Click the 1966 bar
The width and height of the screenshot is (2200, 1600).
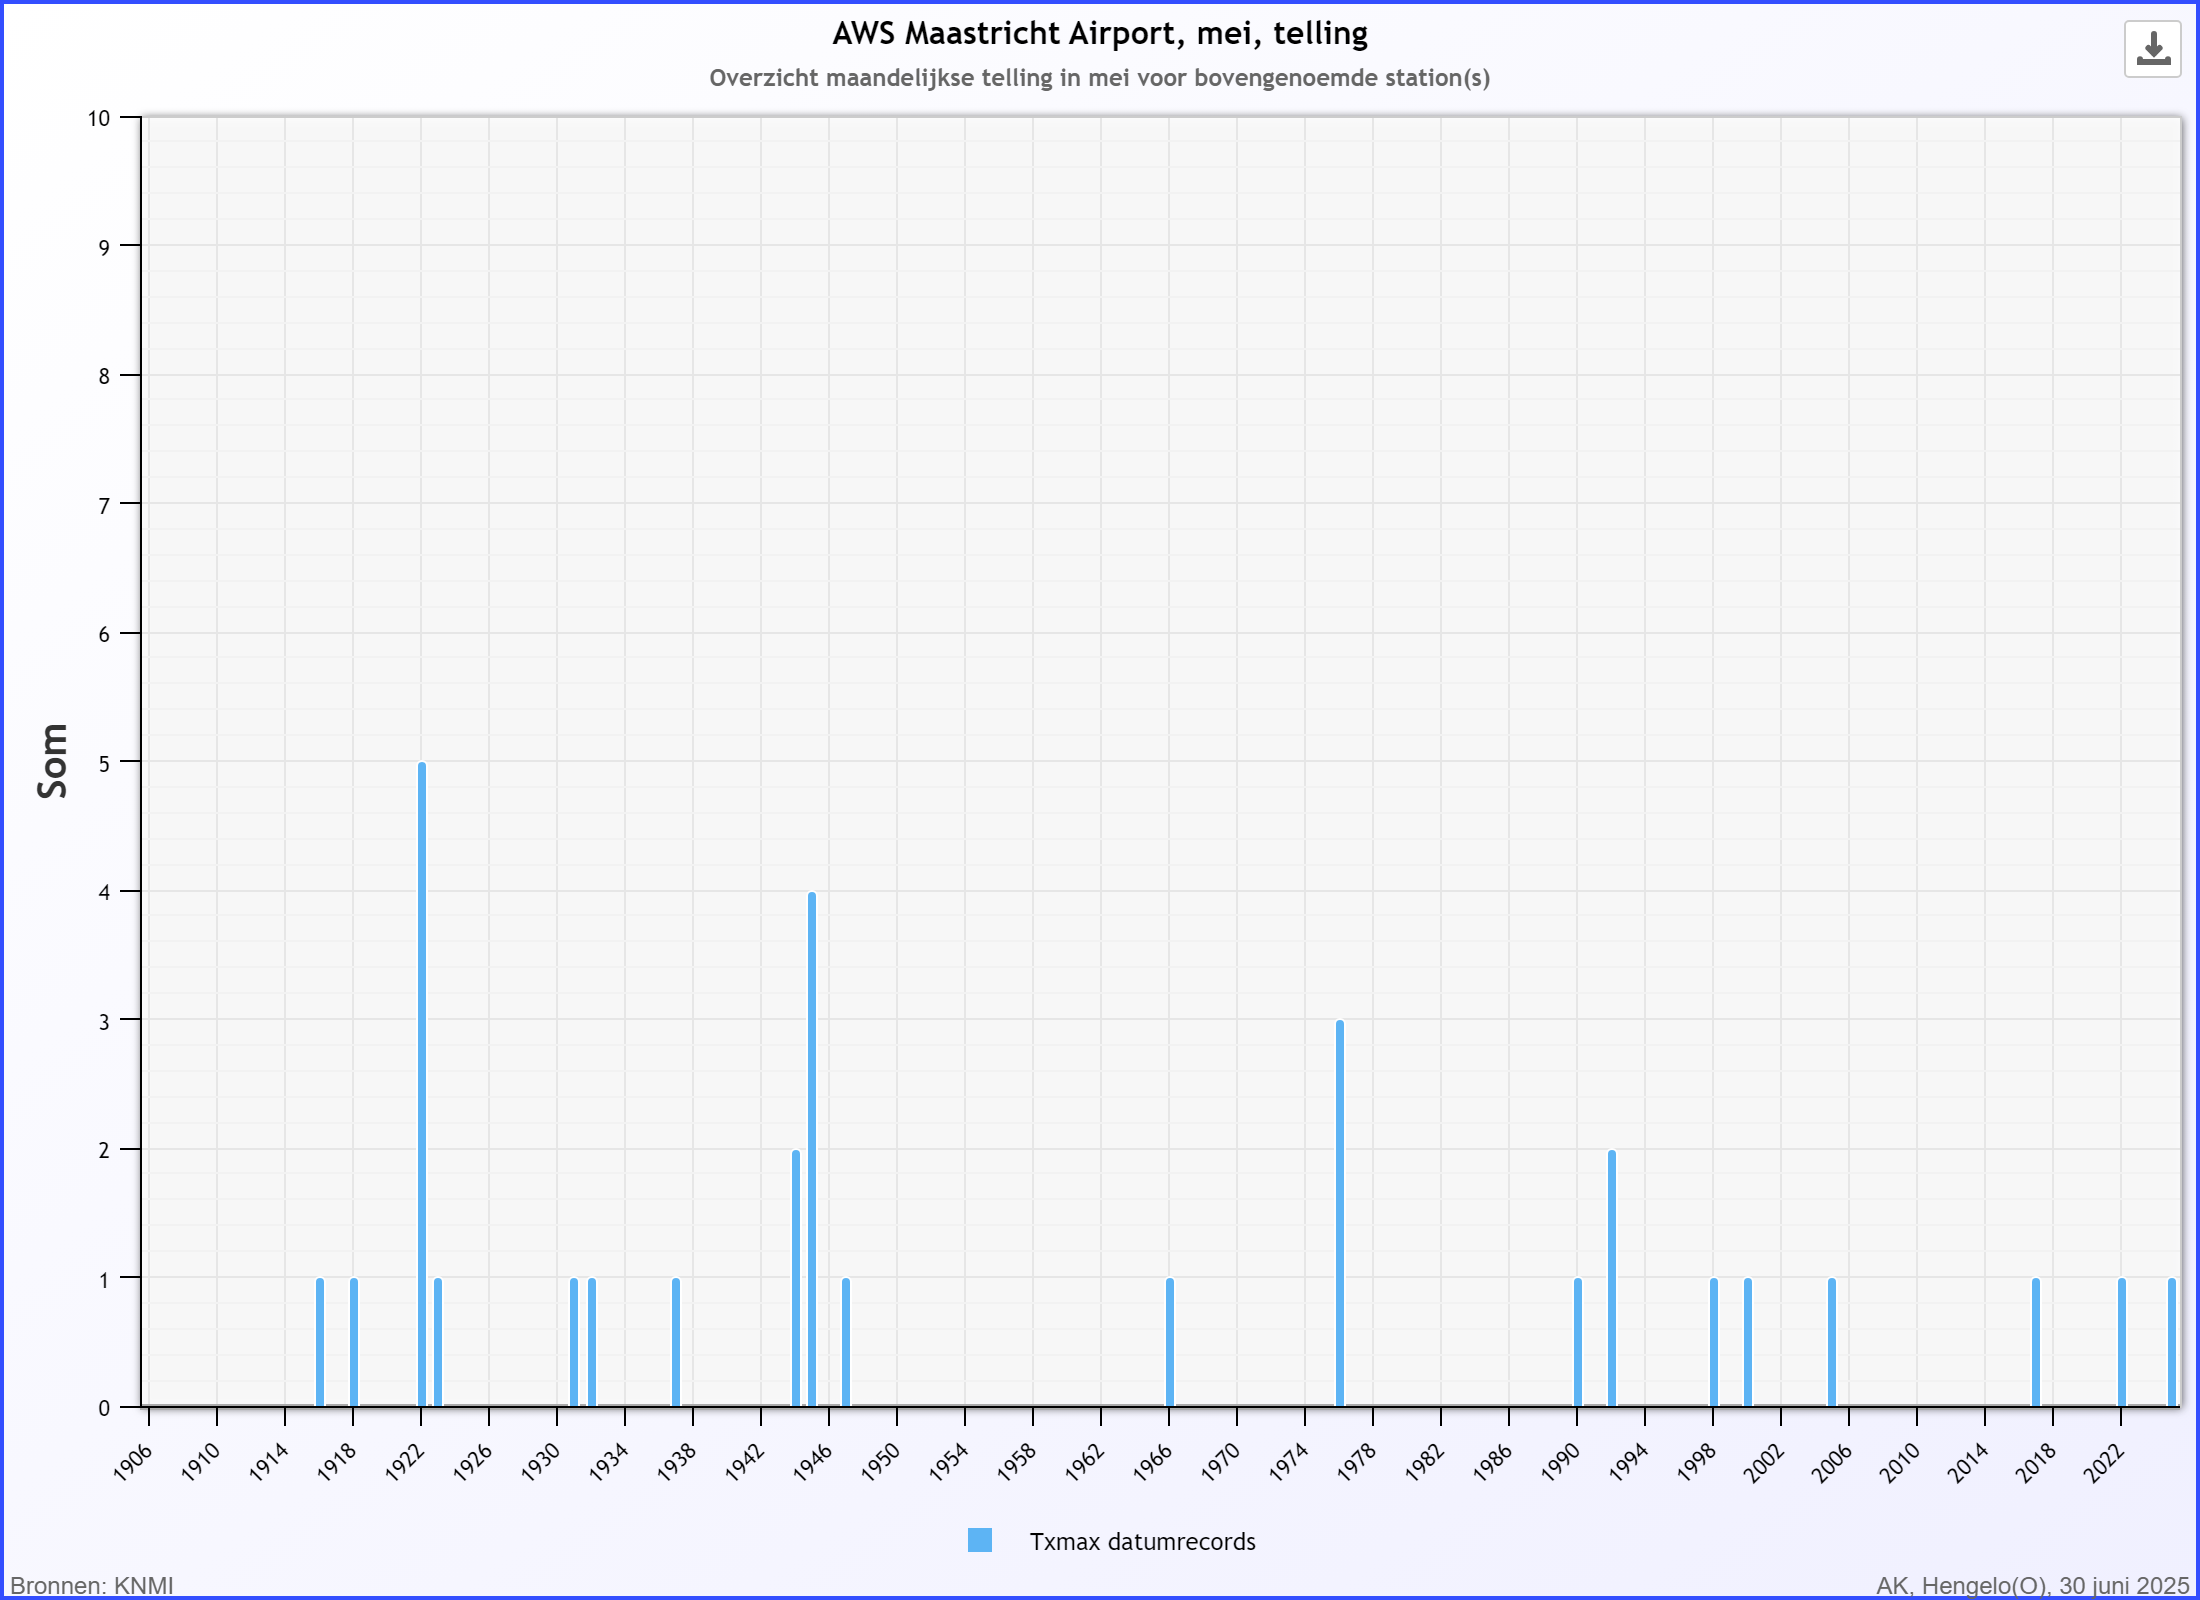[1170, 1343]
